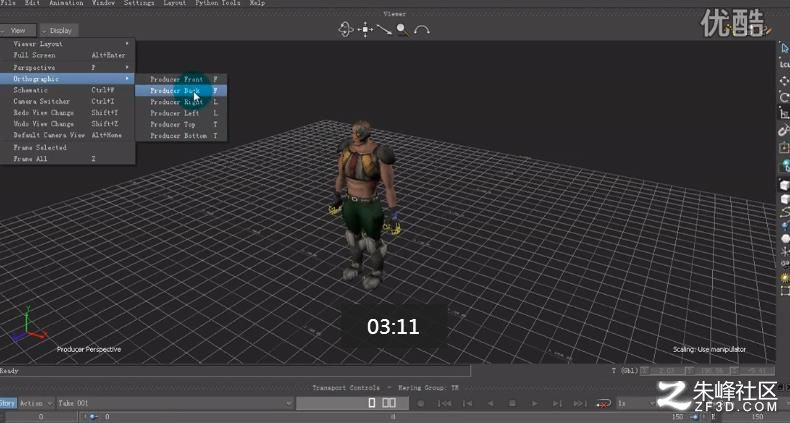Expand the Orthographic submenu
This screenshot has width=790, height=423.
[68, 79]
